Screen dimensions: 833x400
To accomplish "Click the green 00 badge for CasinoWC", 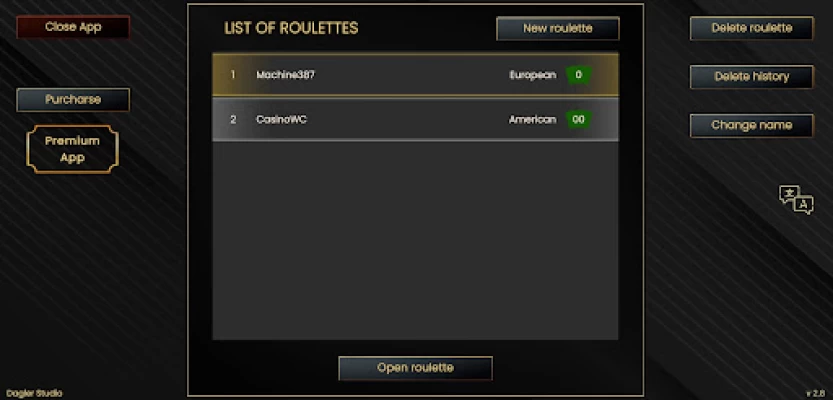I will coord(578,120).
